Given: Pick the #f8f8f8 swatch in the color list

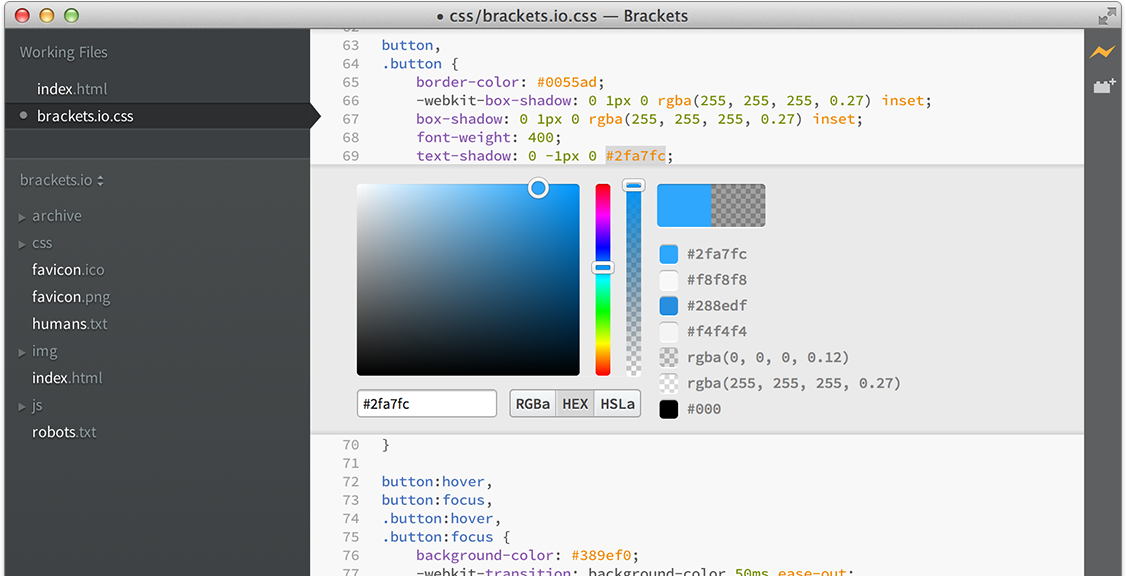Looking at the screenshot, I should click(x=669, y=280).
